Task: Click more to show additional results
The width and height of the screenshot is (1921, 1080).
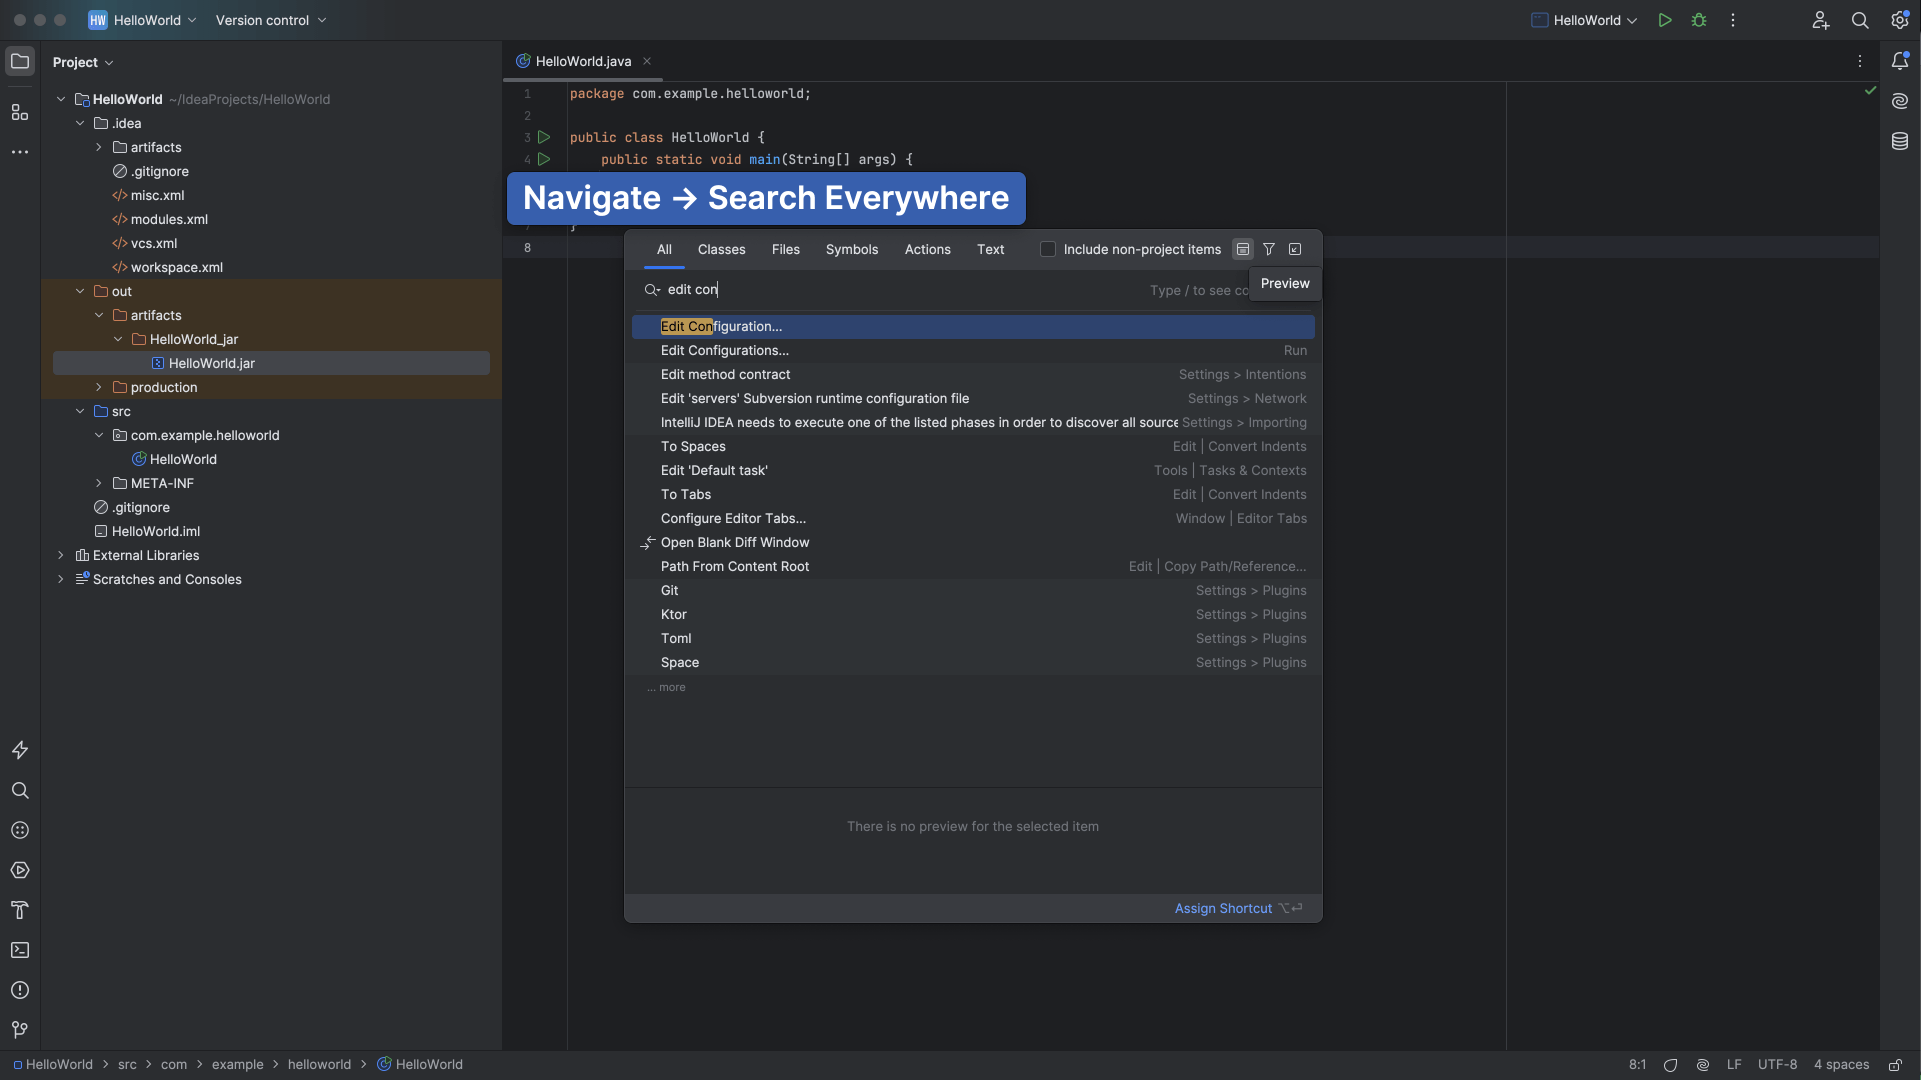Action: coord(667,687)
